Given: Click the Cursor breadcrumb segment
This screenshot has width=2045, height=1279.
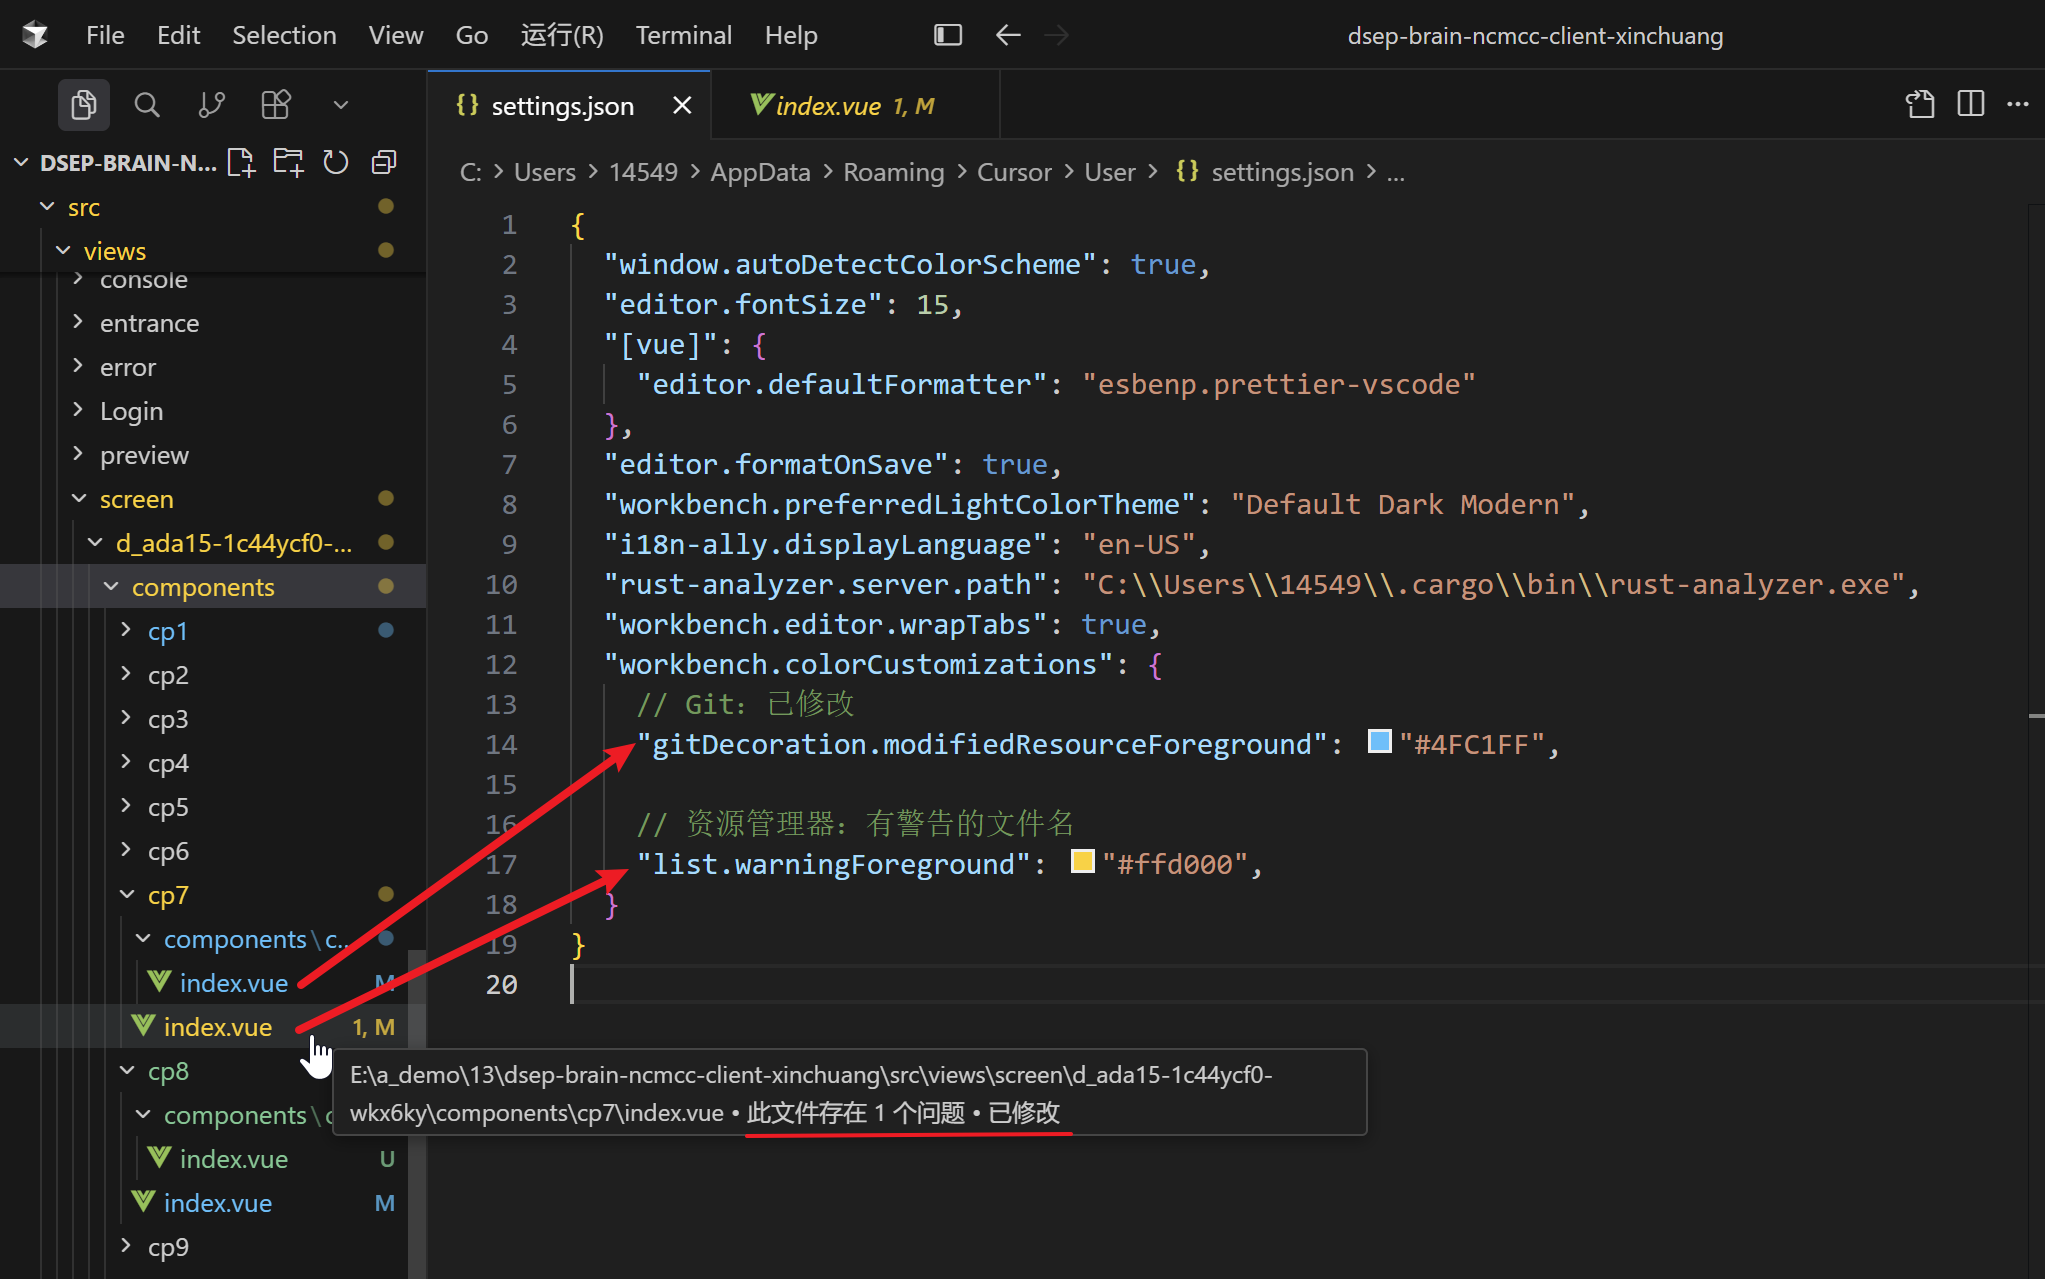Looking at the screenshot, I should (x=1014, y=172).
